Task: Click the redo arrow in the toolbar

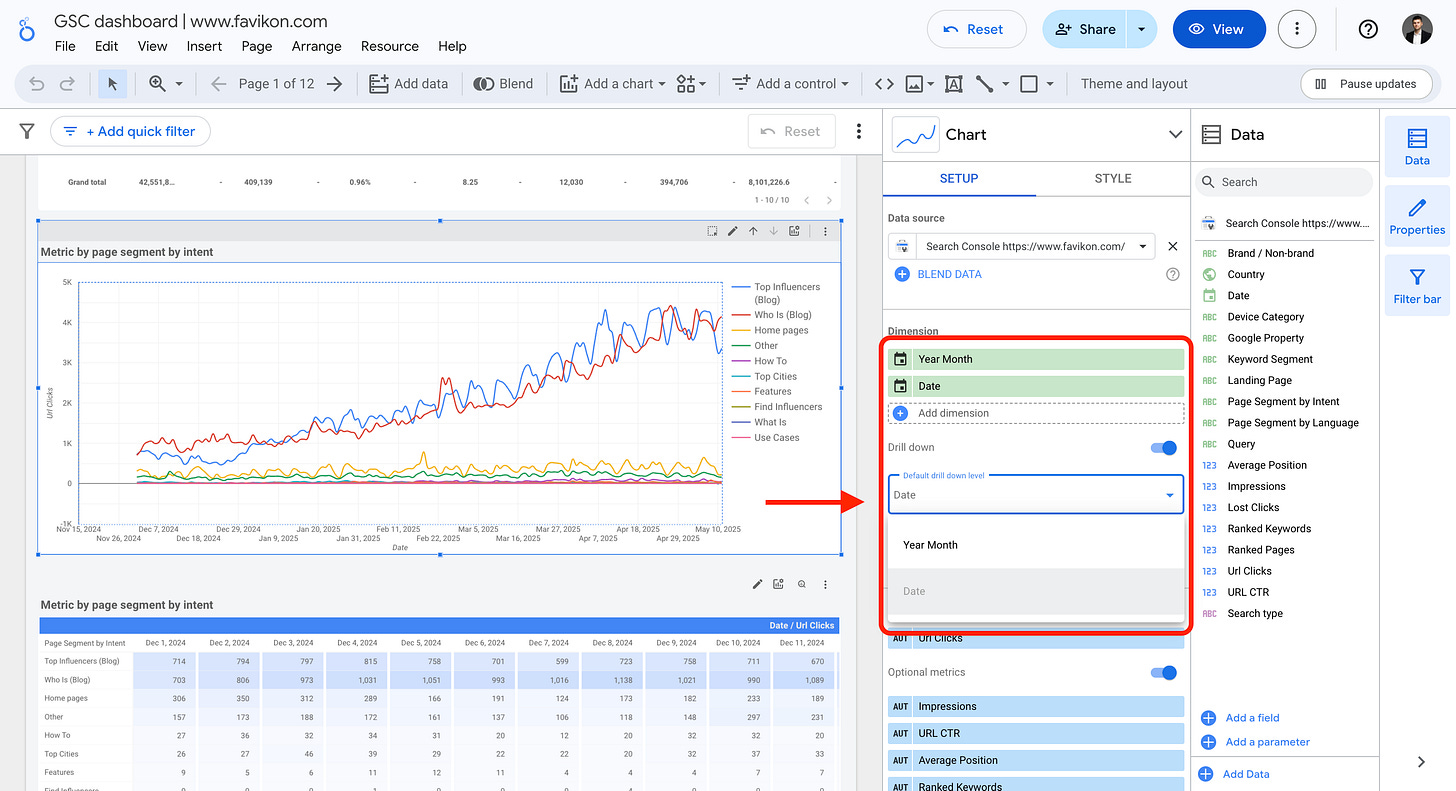Action: point(66,84)
